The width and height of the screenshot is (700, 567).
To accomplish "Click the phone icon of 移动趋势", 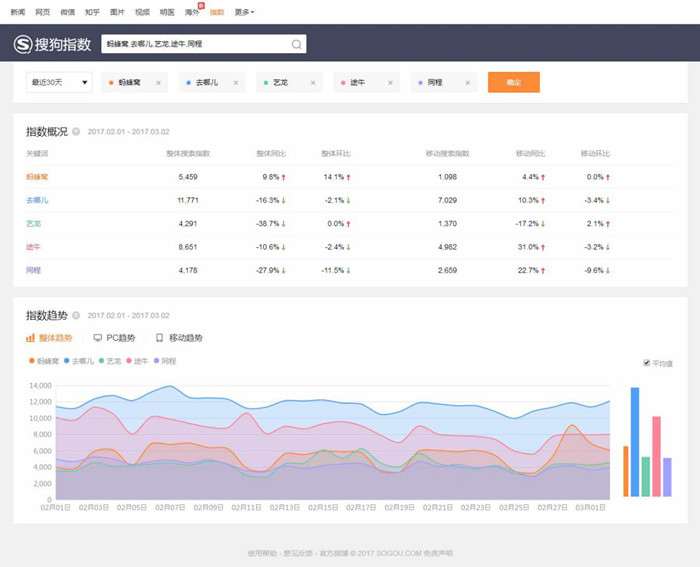I will tap(159, 338).
